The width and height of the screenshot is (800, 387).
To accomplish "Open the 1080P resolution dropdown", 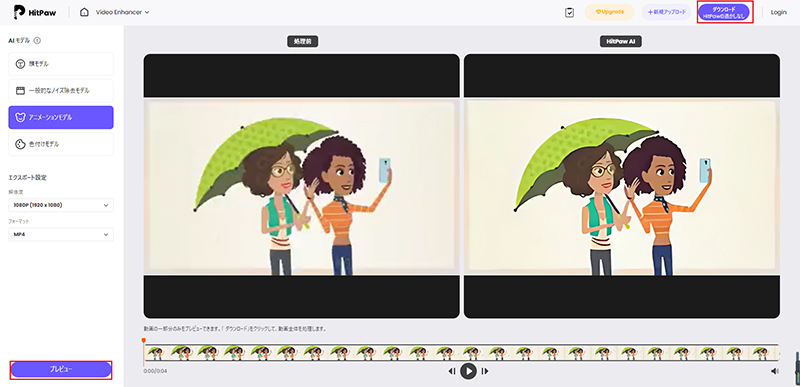I will [x=61, y=205].
